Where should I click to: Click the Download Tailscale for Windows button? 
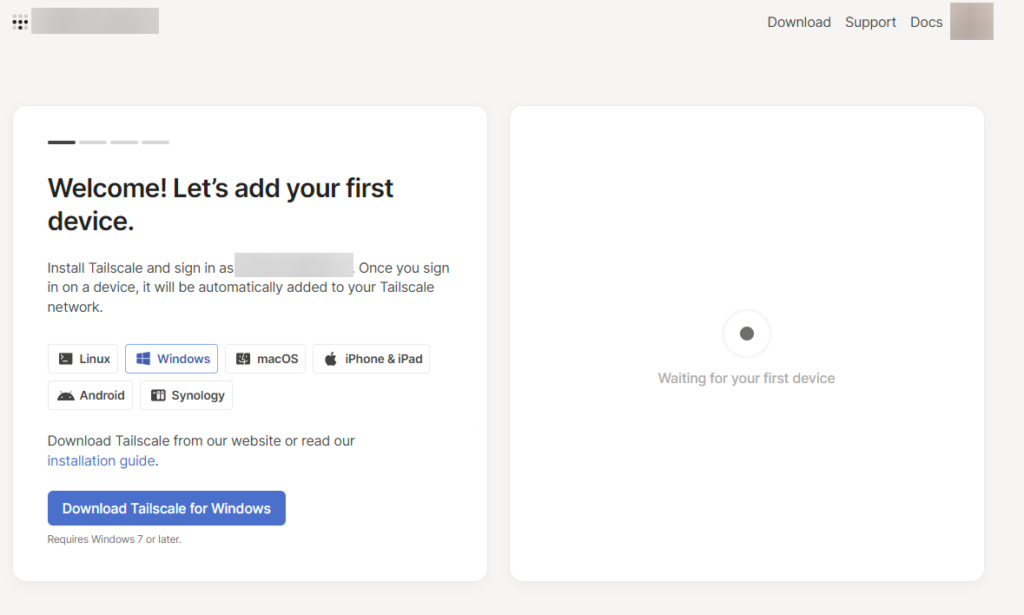(166, 508)
